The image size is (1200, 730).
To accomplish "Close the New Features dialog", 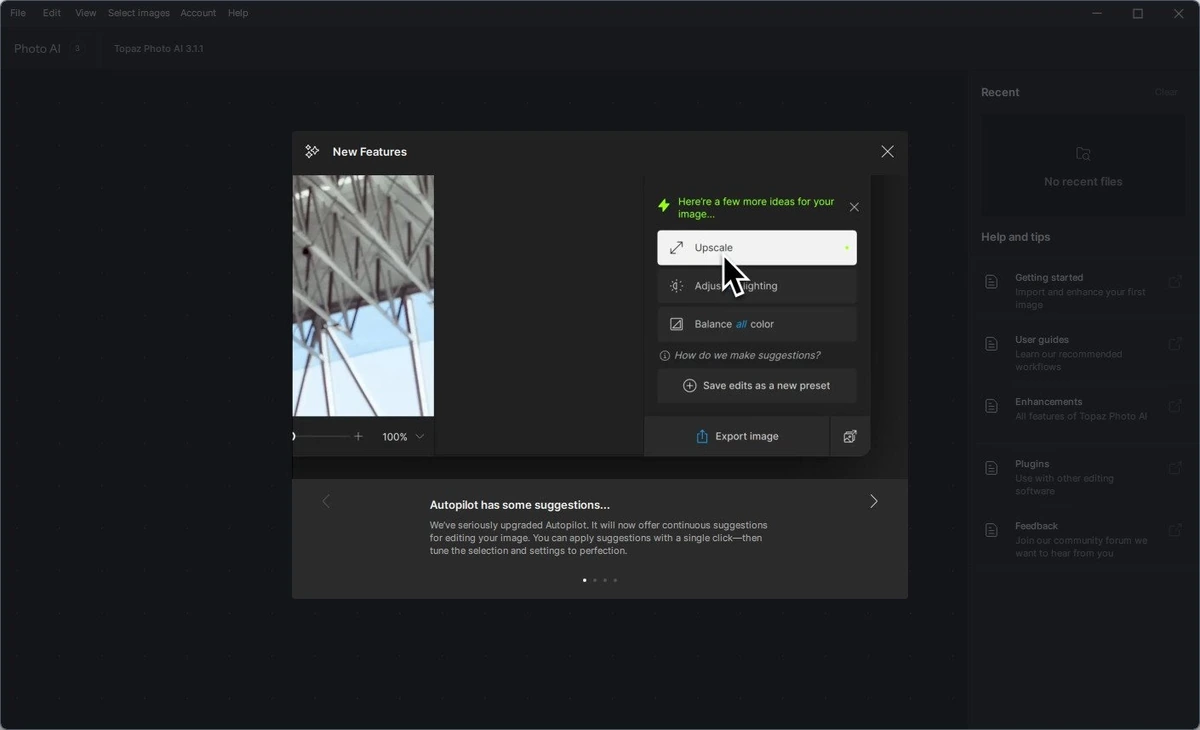I will [x=887, y=152].
